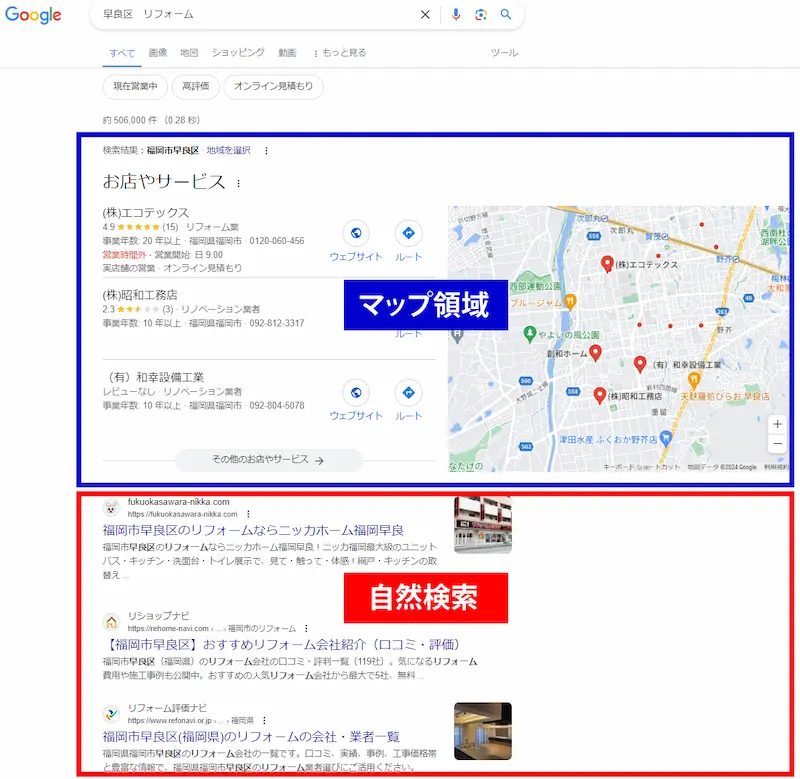Screen dimensions: 800x779
Task: Switch to the 地図 tab
Action: (x=189, y=53)
